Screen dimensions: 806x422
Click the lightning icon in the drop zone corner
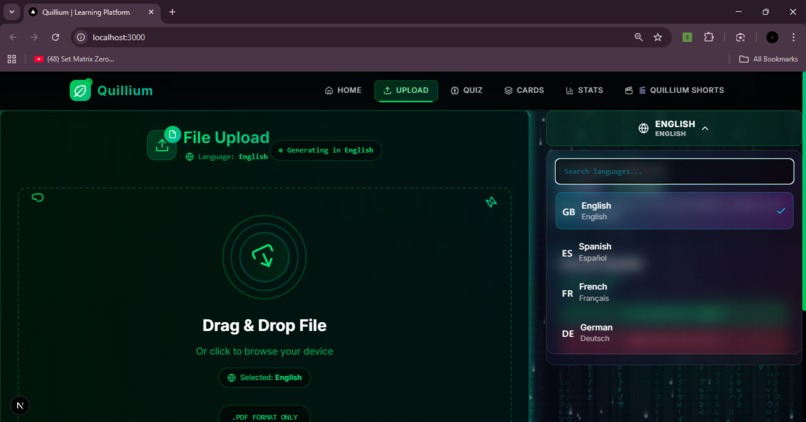pos(491,202)
